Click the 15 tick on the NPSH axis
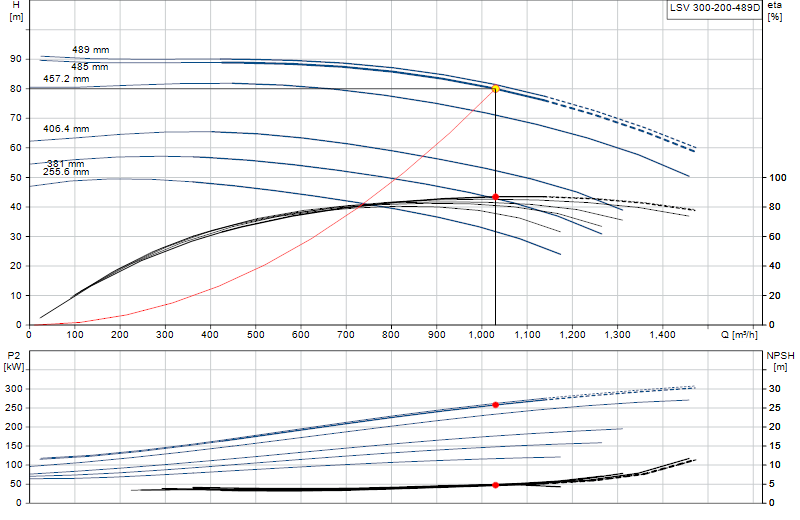This screenshot has width=800, height=520. 774,445
